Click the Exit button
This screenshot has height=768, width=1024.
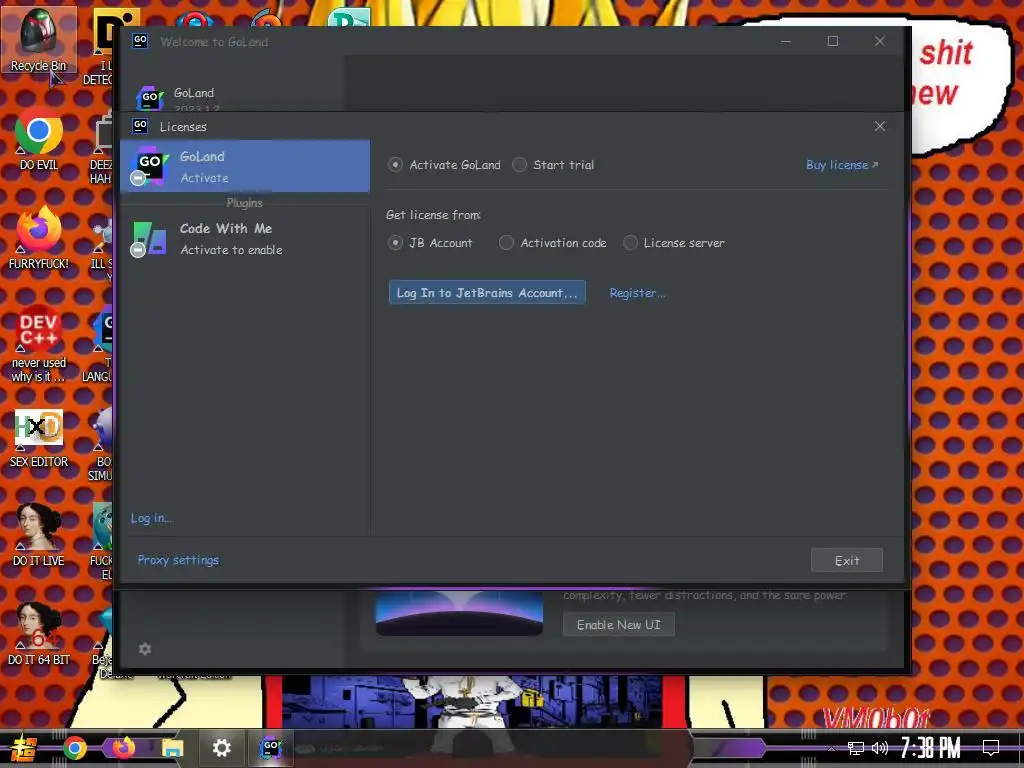(846, 560)
